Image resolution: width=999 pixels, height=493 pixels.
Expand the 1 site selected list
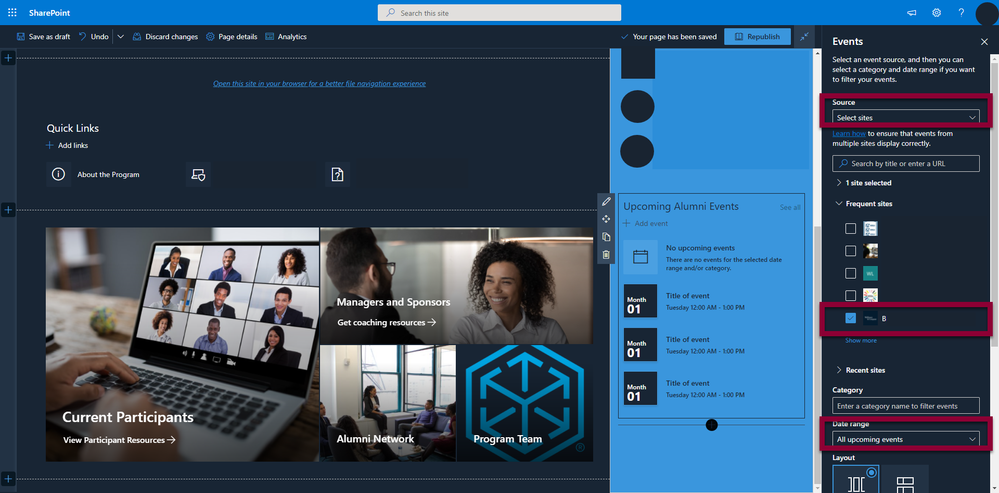click(863, 183)
